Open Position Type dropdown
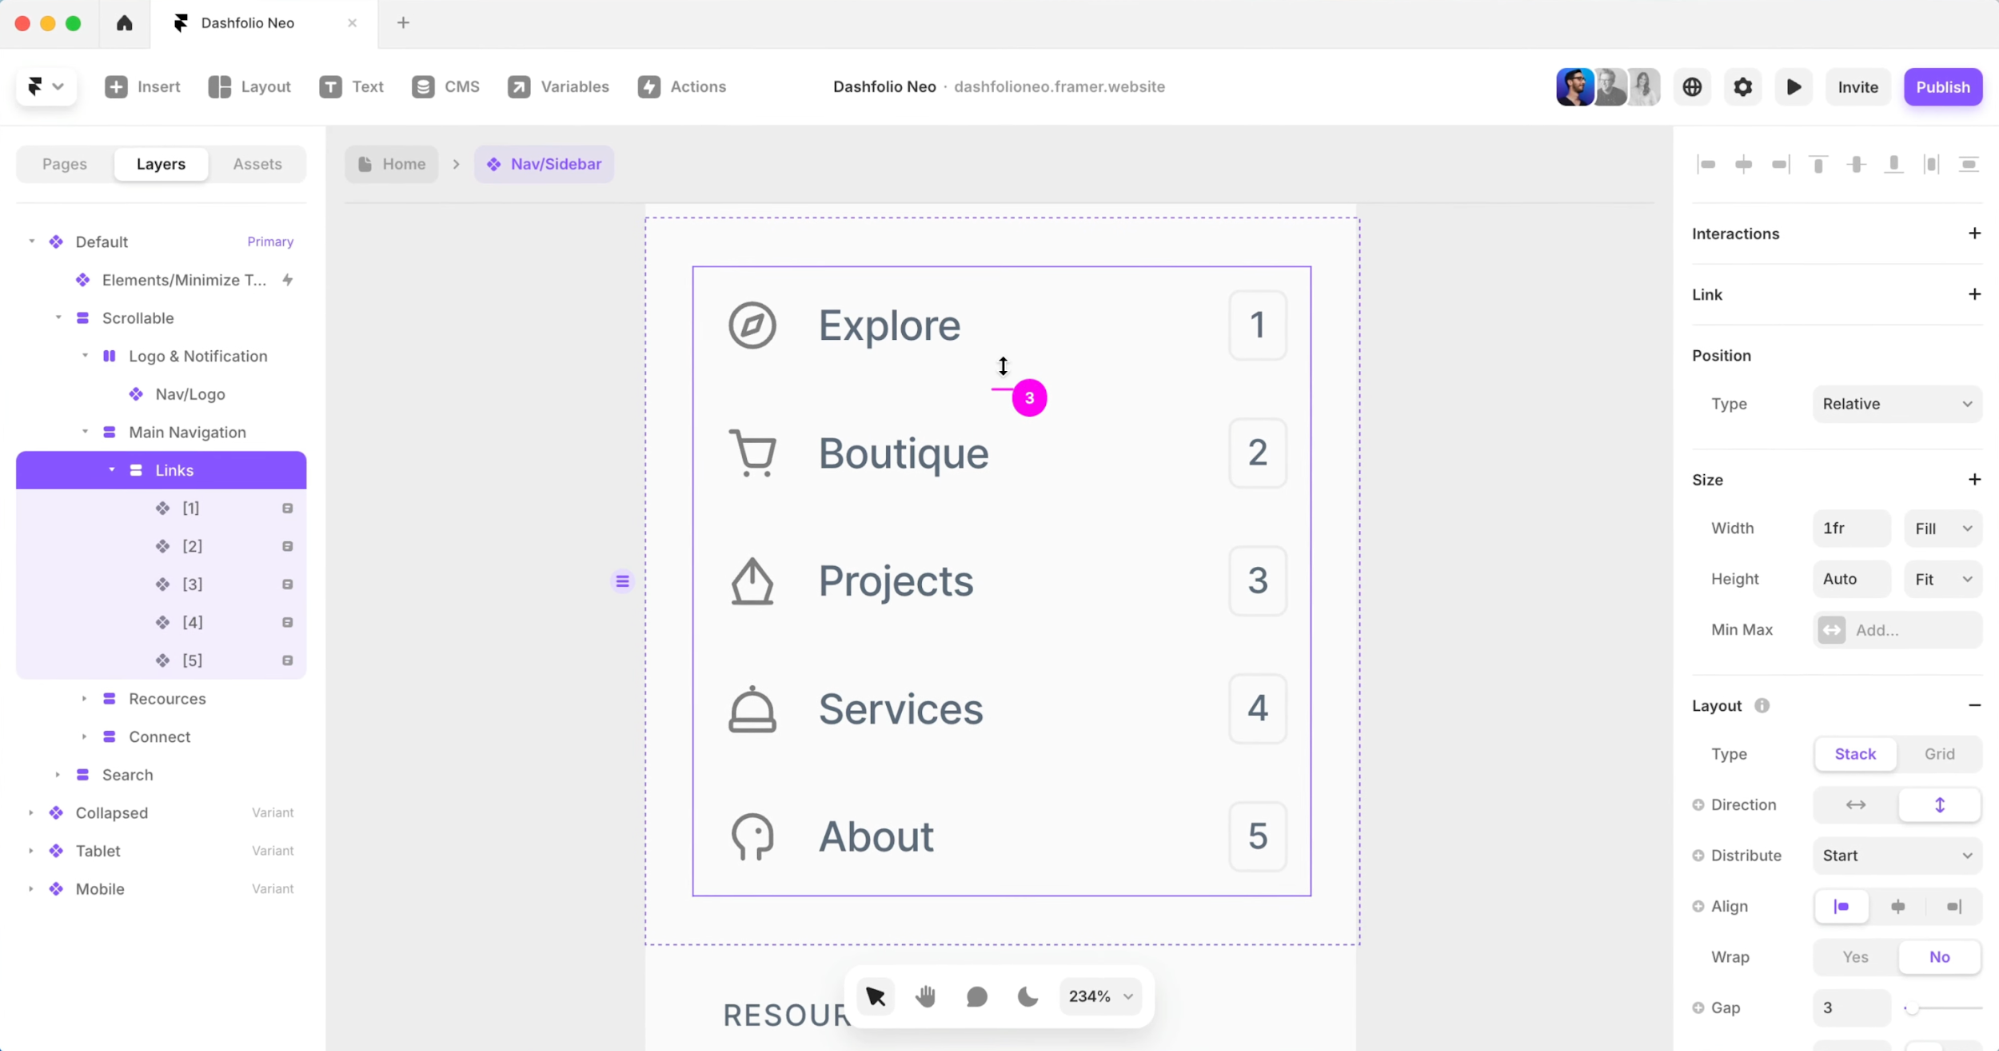 (x=1897, y=404)
